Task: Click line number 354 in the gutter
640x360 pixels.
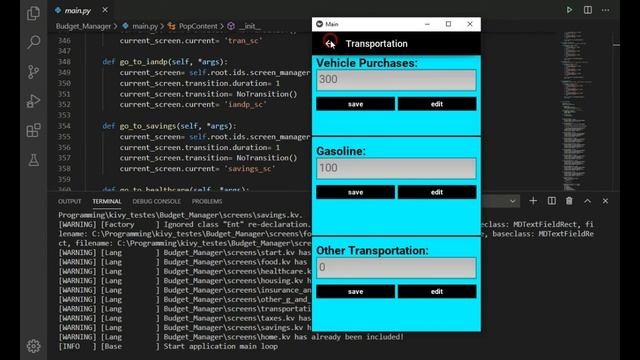Action: [64, 126]
